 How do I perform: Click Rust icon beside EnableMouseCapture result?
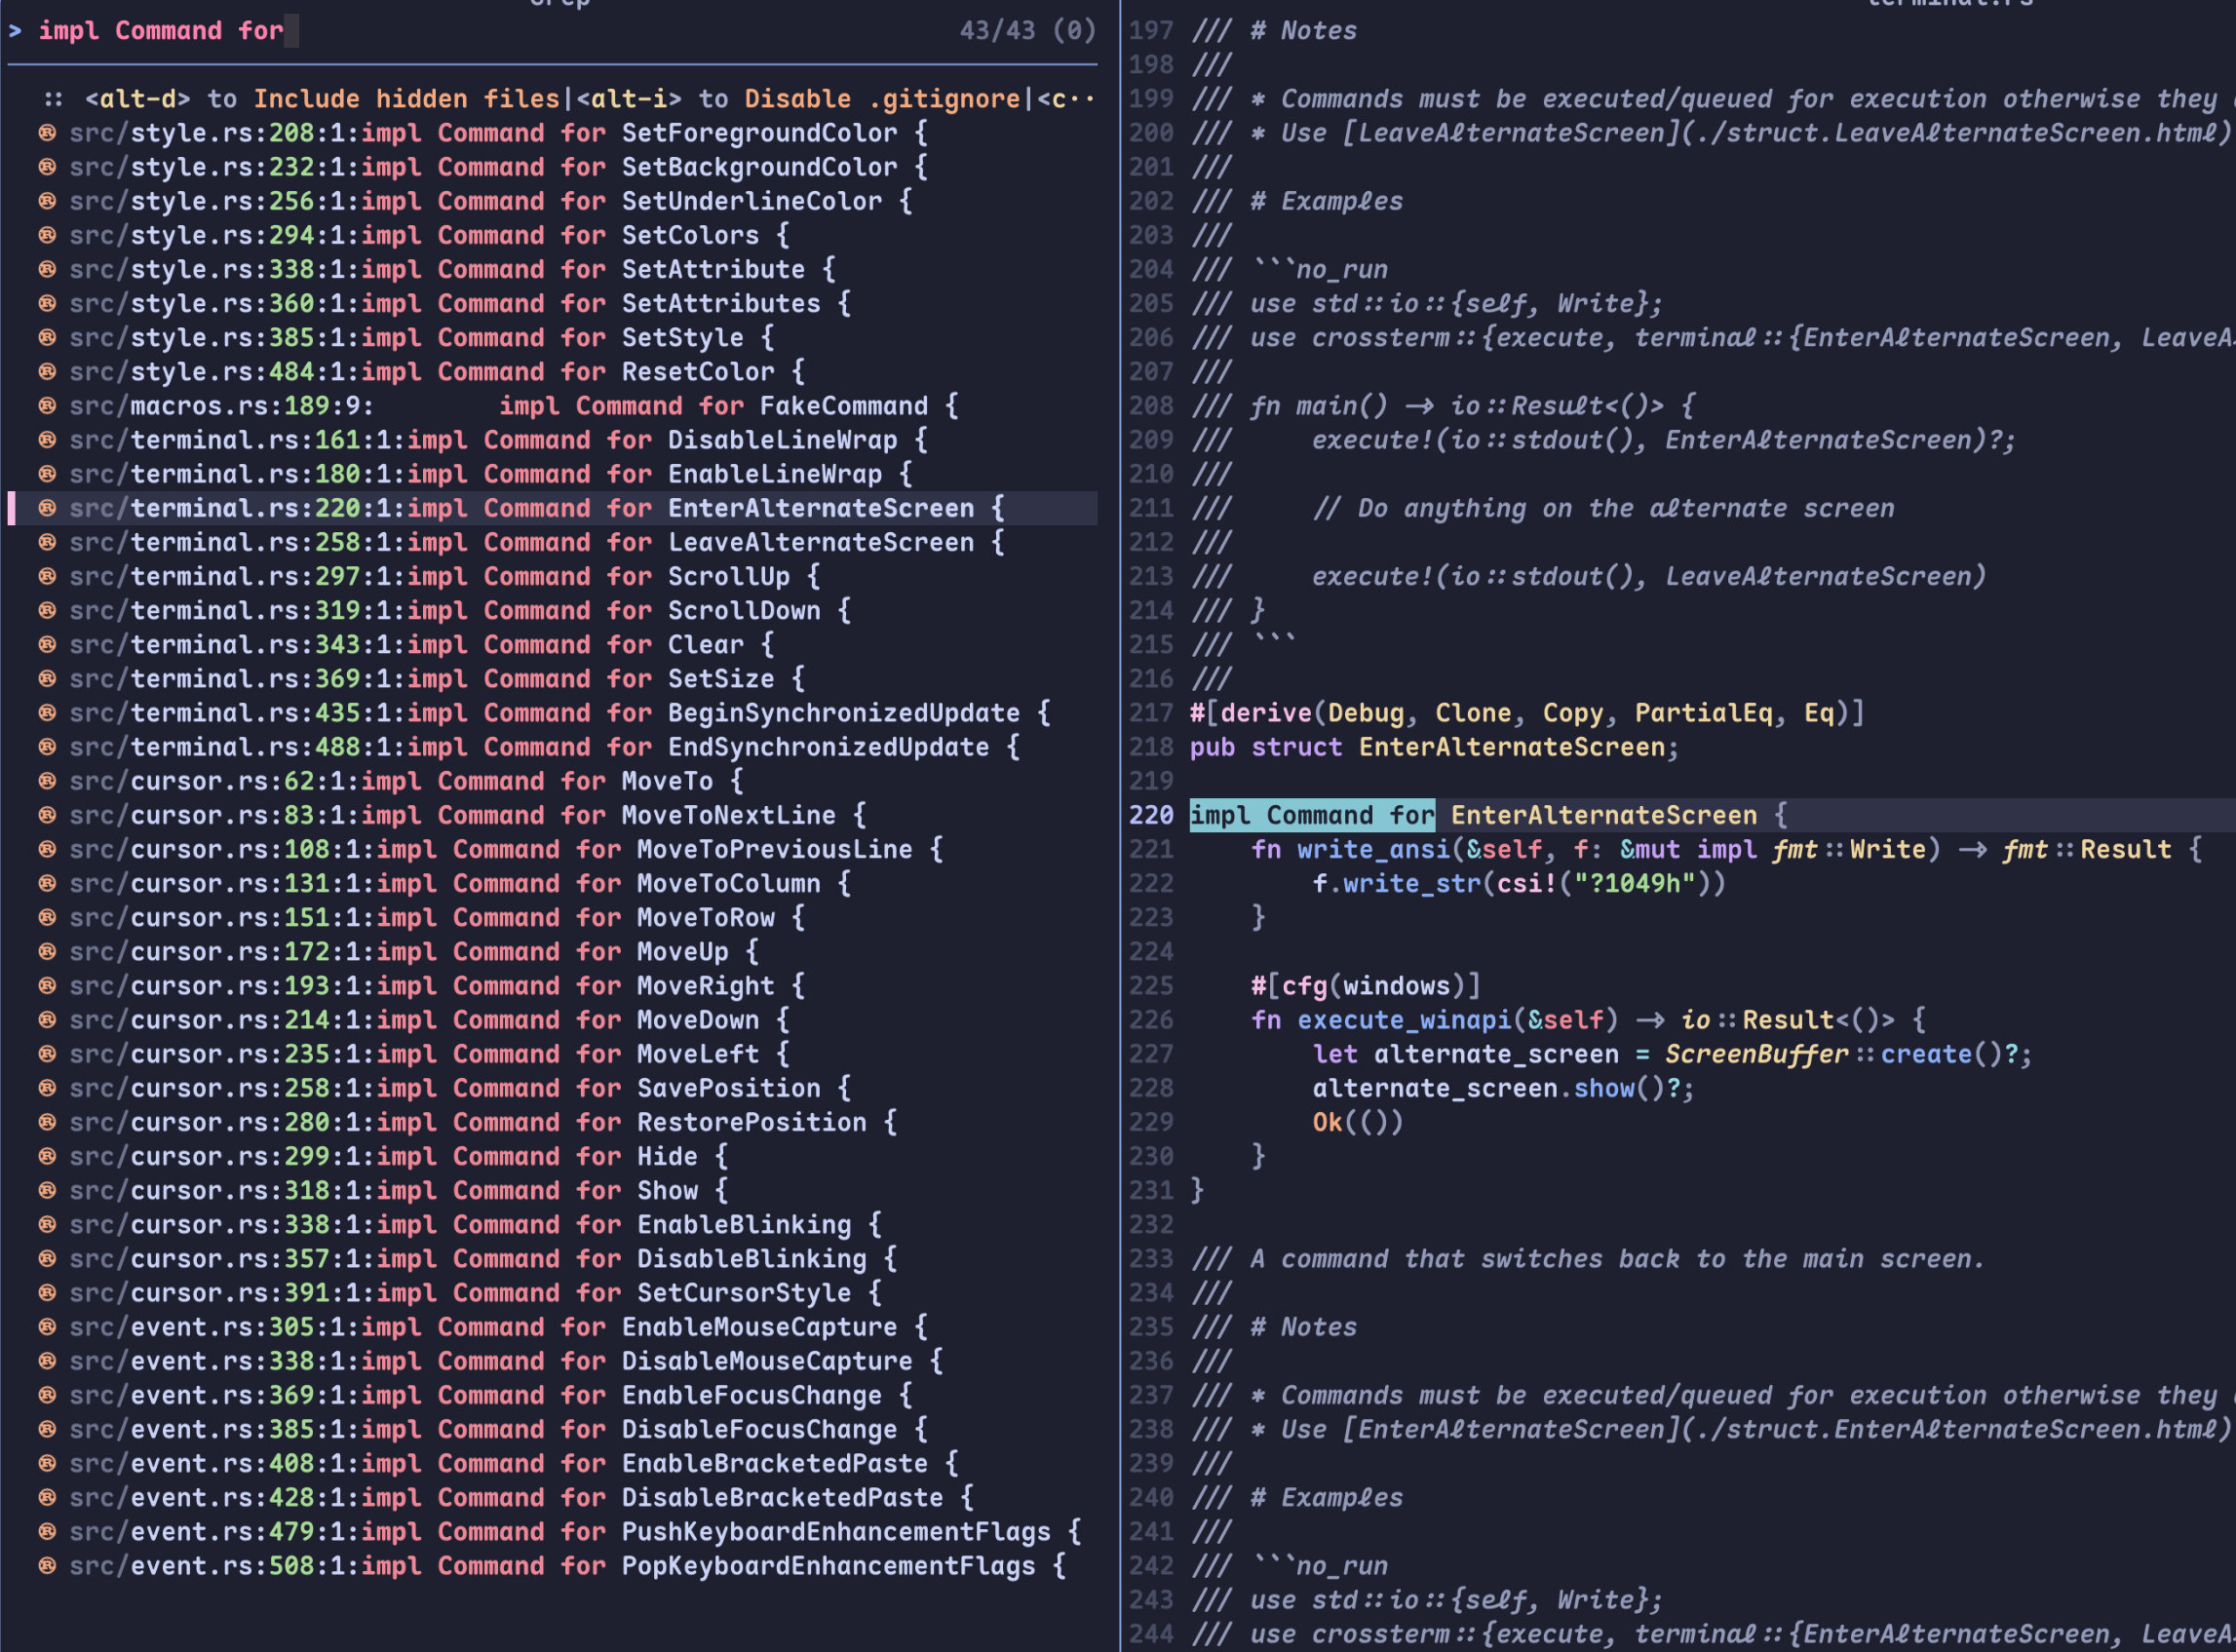[47, 1327]
